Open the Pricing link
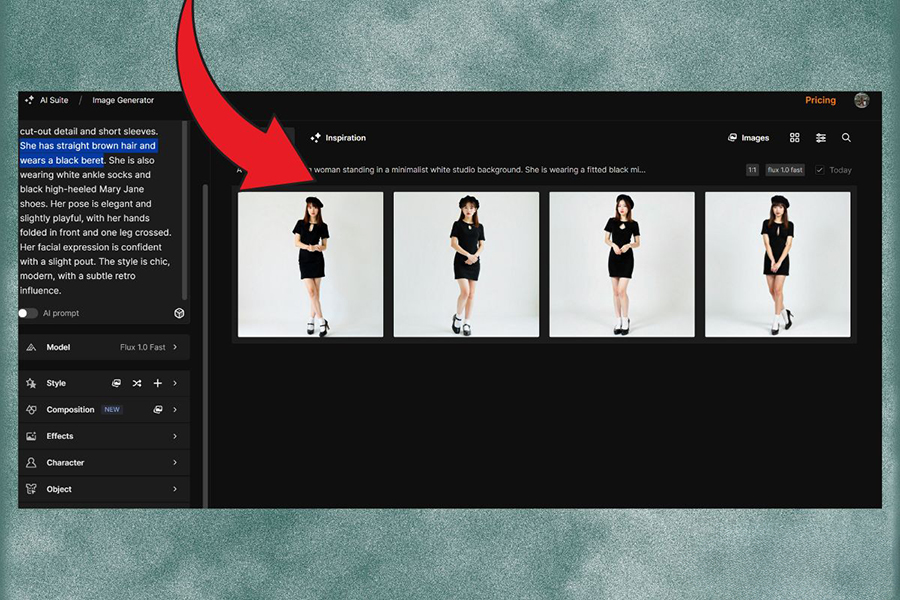Image resolution: width=900 pixels, height=600 pixels. (x=820, y=100)
